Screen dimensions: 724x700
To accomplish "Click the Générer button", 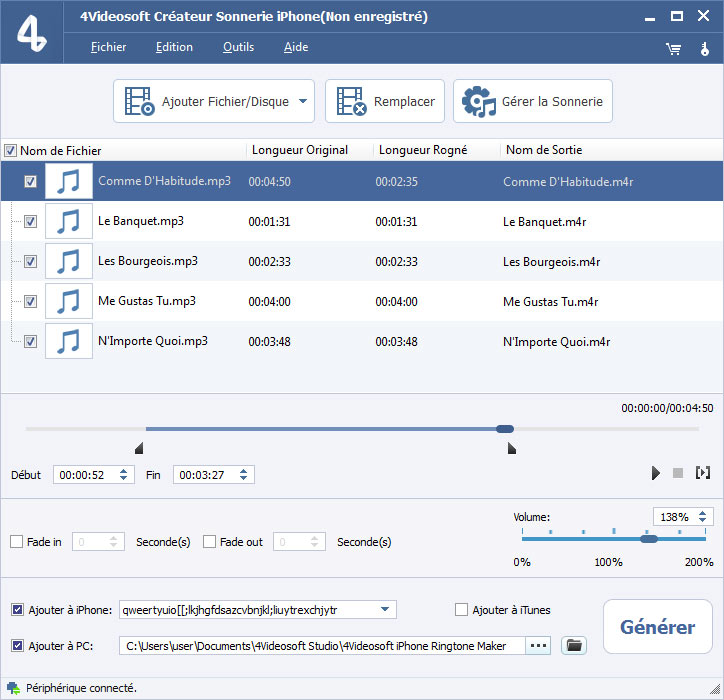I will [x=657, y=627].
